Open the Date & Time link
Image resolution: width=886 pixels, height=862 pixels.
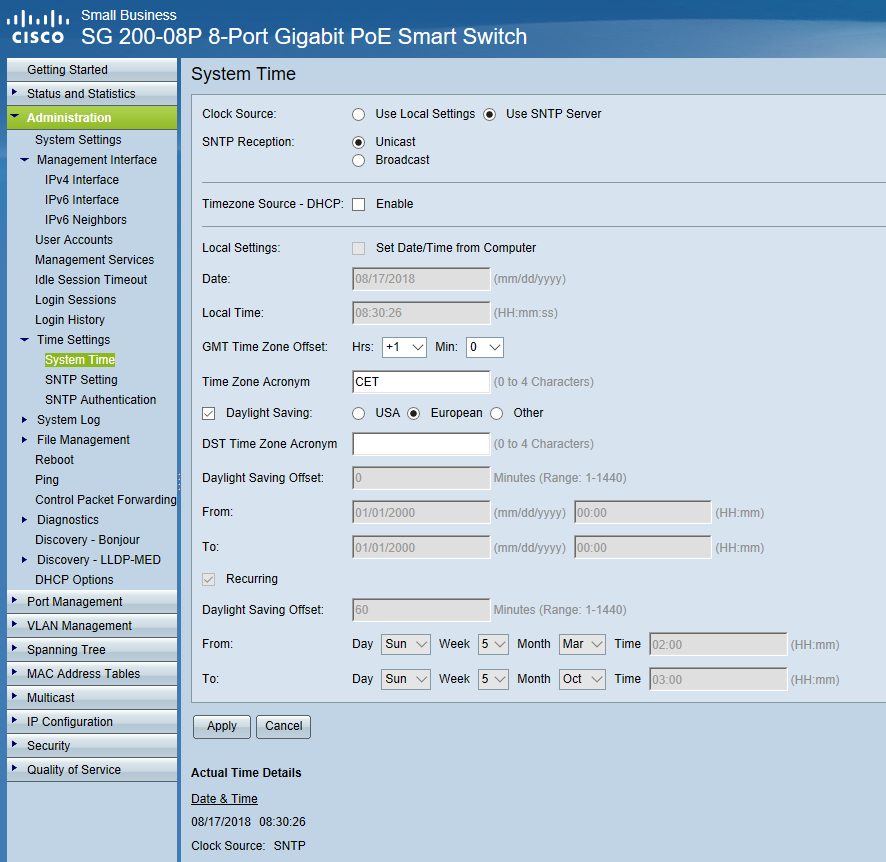tap(224, 799)
